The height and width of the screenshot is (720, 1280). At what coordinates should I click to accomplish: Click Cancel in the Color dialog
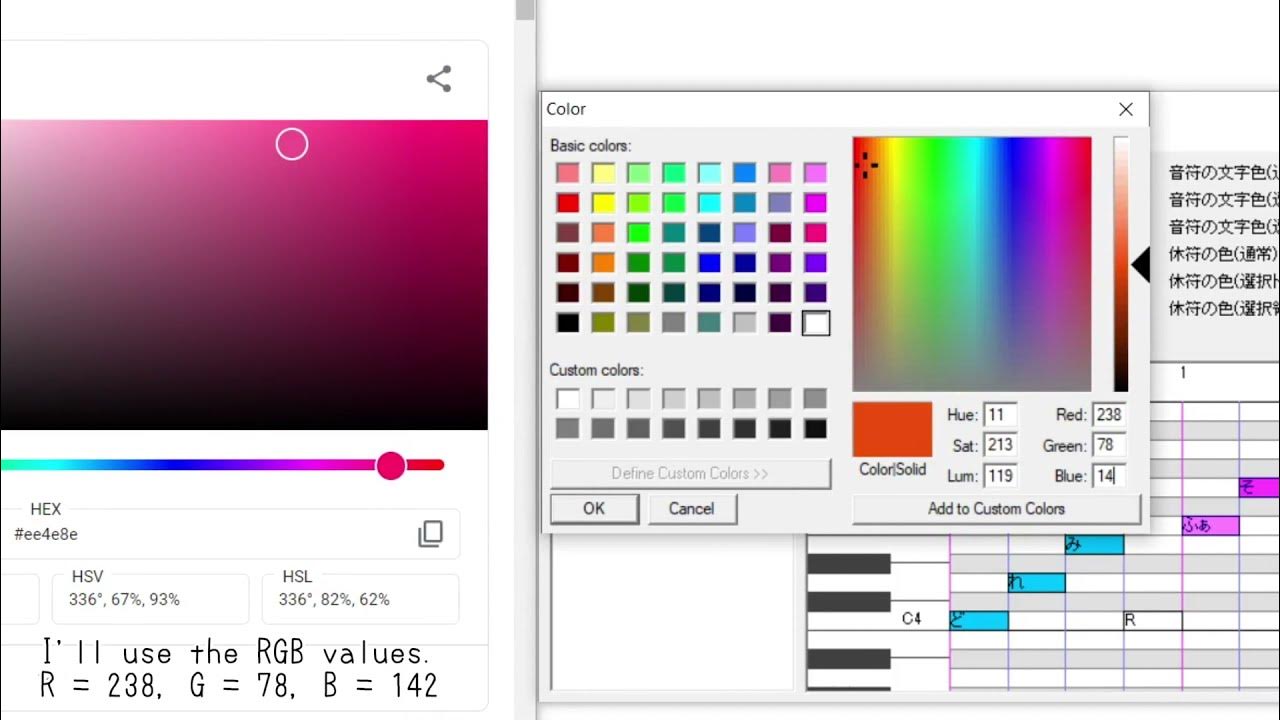(x=691, y=508)
